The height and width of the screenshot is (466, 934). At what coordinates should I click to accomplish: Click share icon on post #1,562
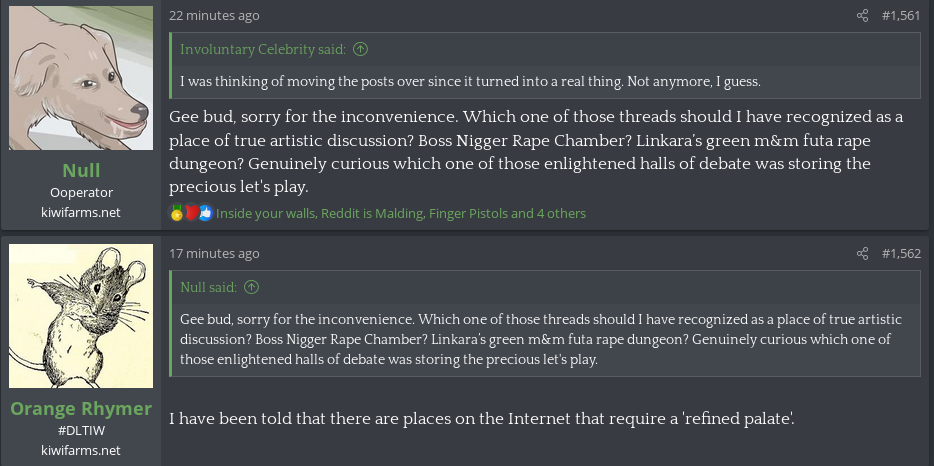[863, 254]
